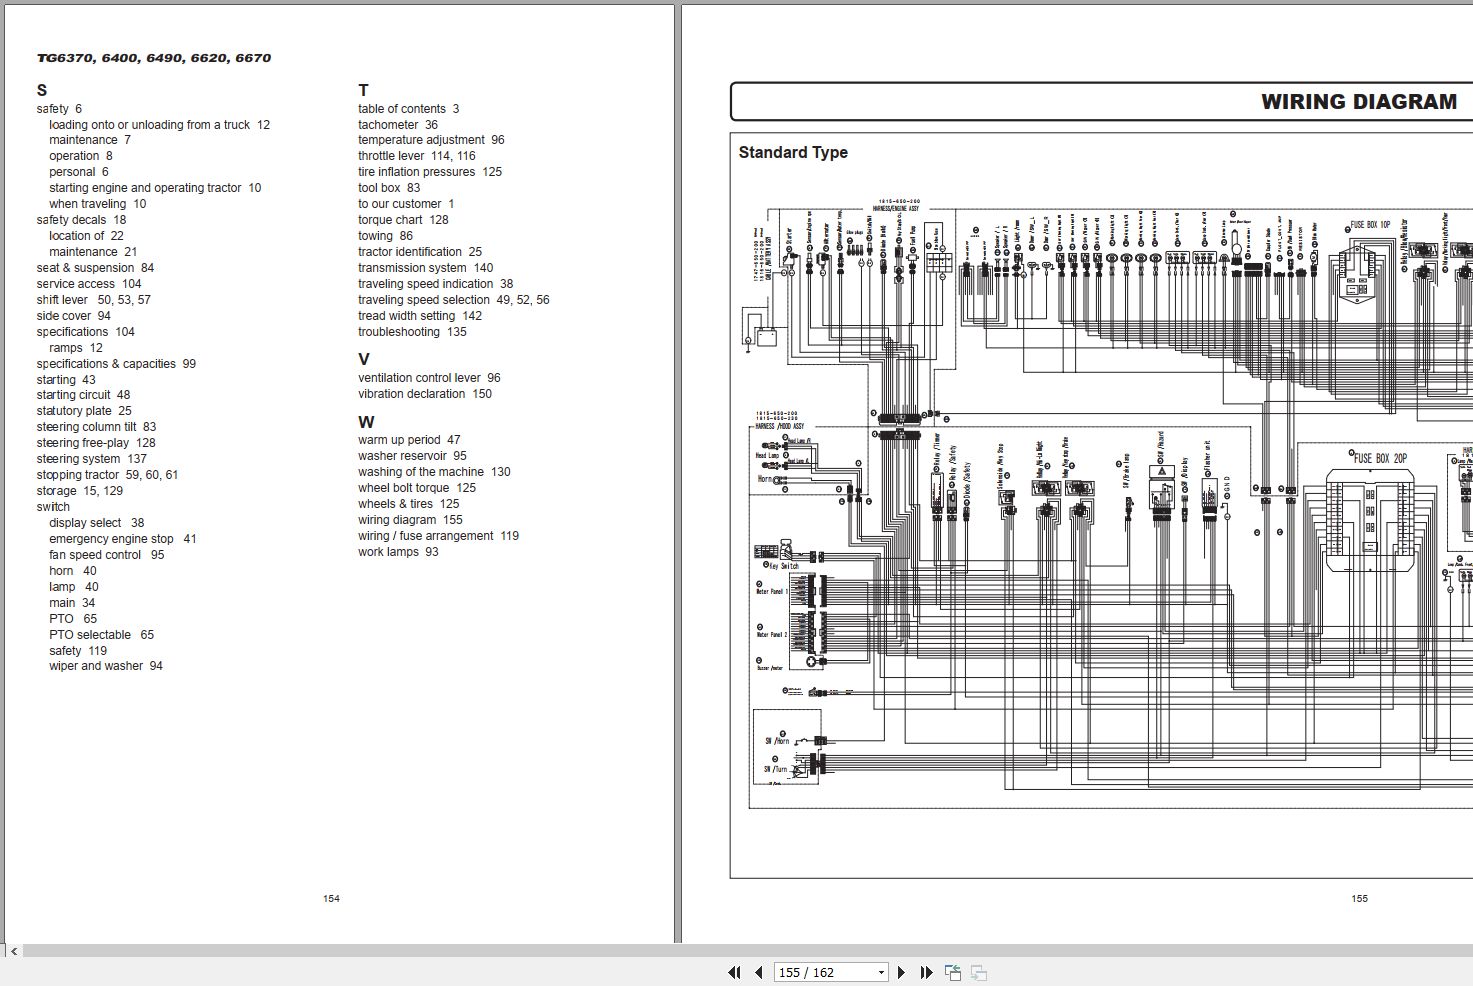Go to the next page
This screenshot has height=986, width=1473.
[901, 972]
